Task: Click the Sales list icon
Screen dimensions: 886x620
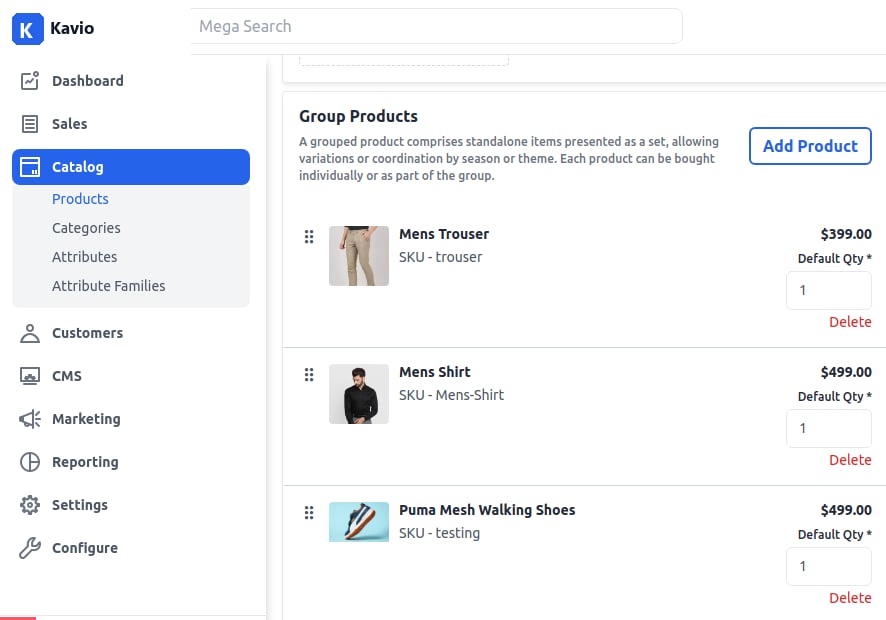Action: coord(29,124)
